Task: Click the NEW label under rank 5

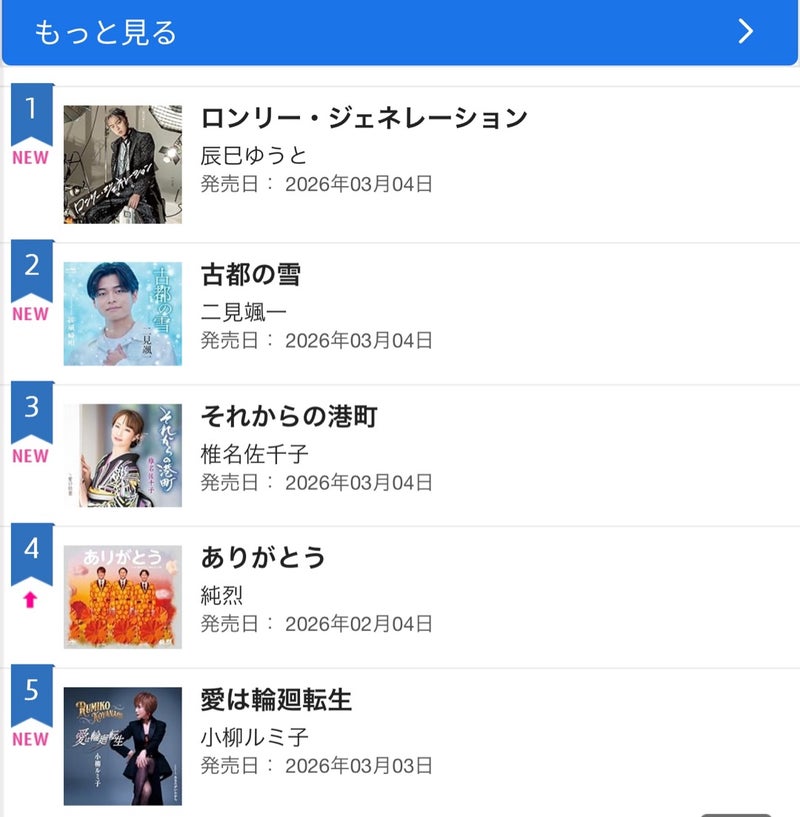Action: 30,739
